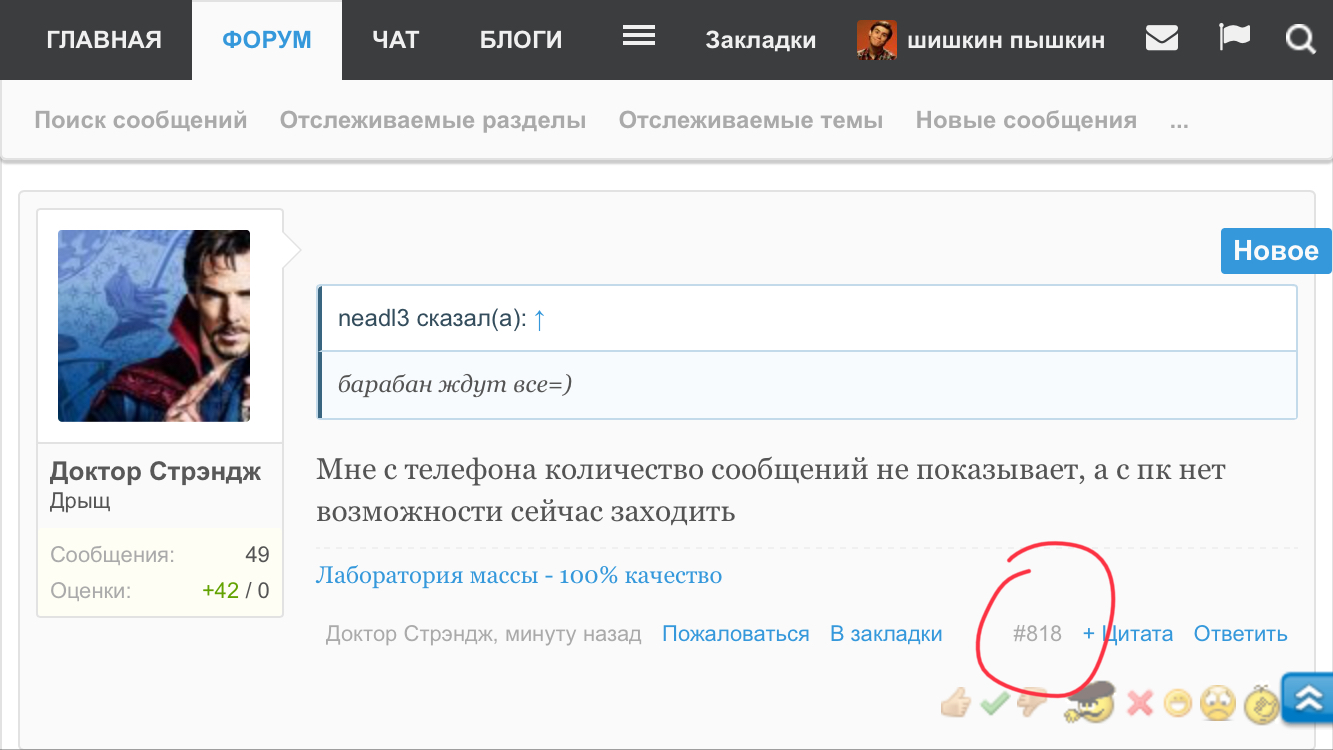
Task: Click the Пожаловаться link
Action: [735, 634]
